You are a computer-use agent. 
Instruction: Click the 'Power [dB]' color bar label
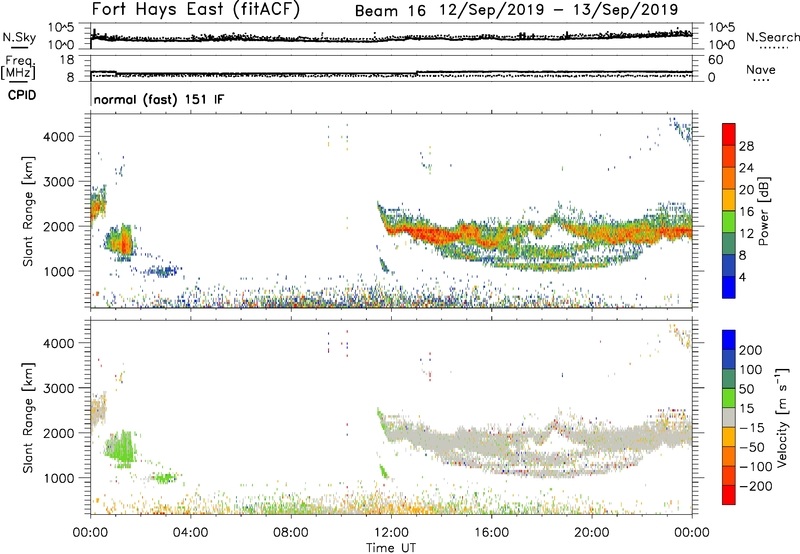(763, 211)
